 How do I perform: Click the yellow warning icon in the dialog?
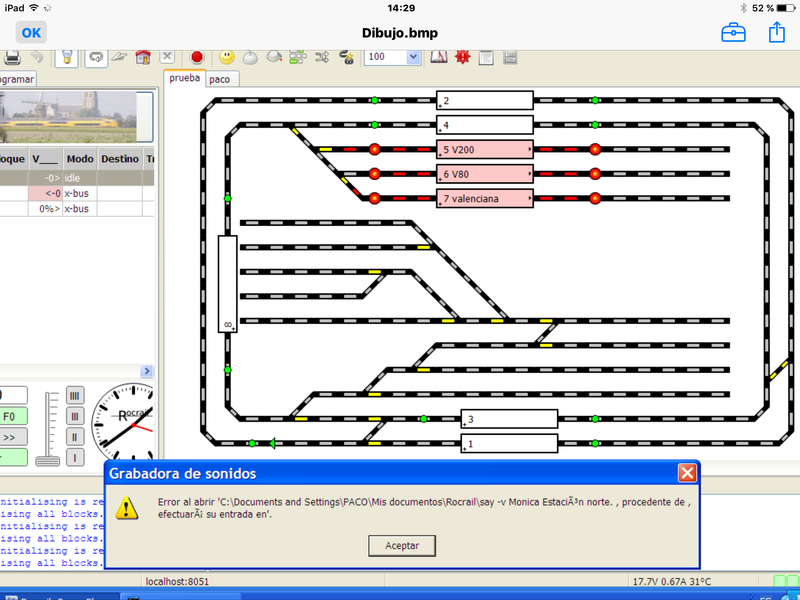pos(127,508)
